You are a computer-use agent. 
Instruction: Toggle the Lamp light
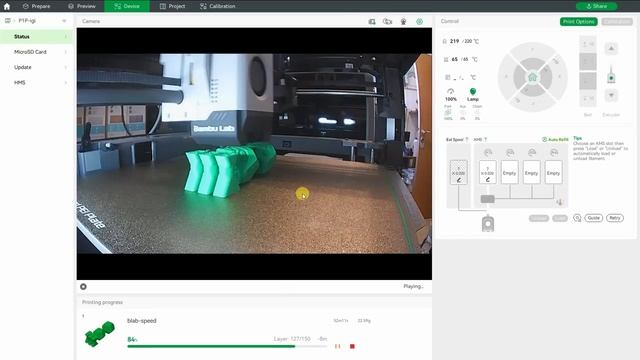point(473,95)
